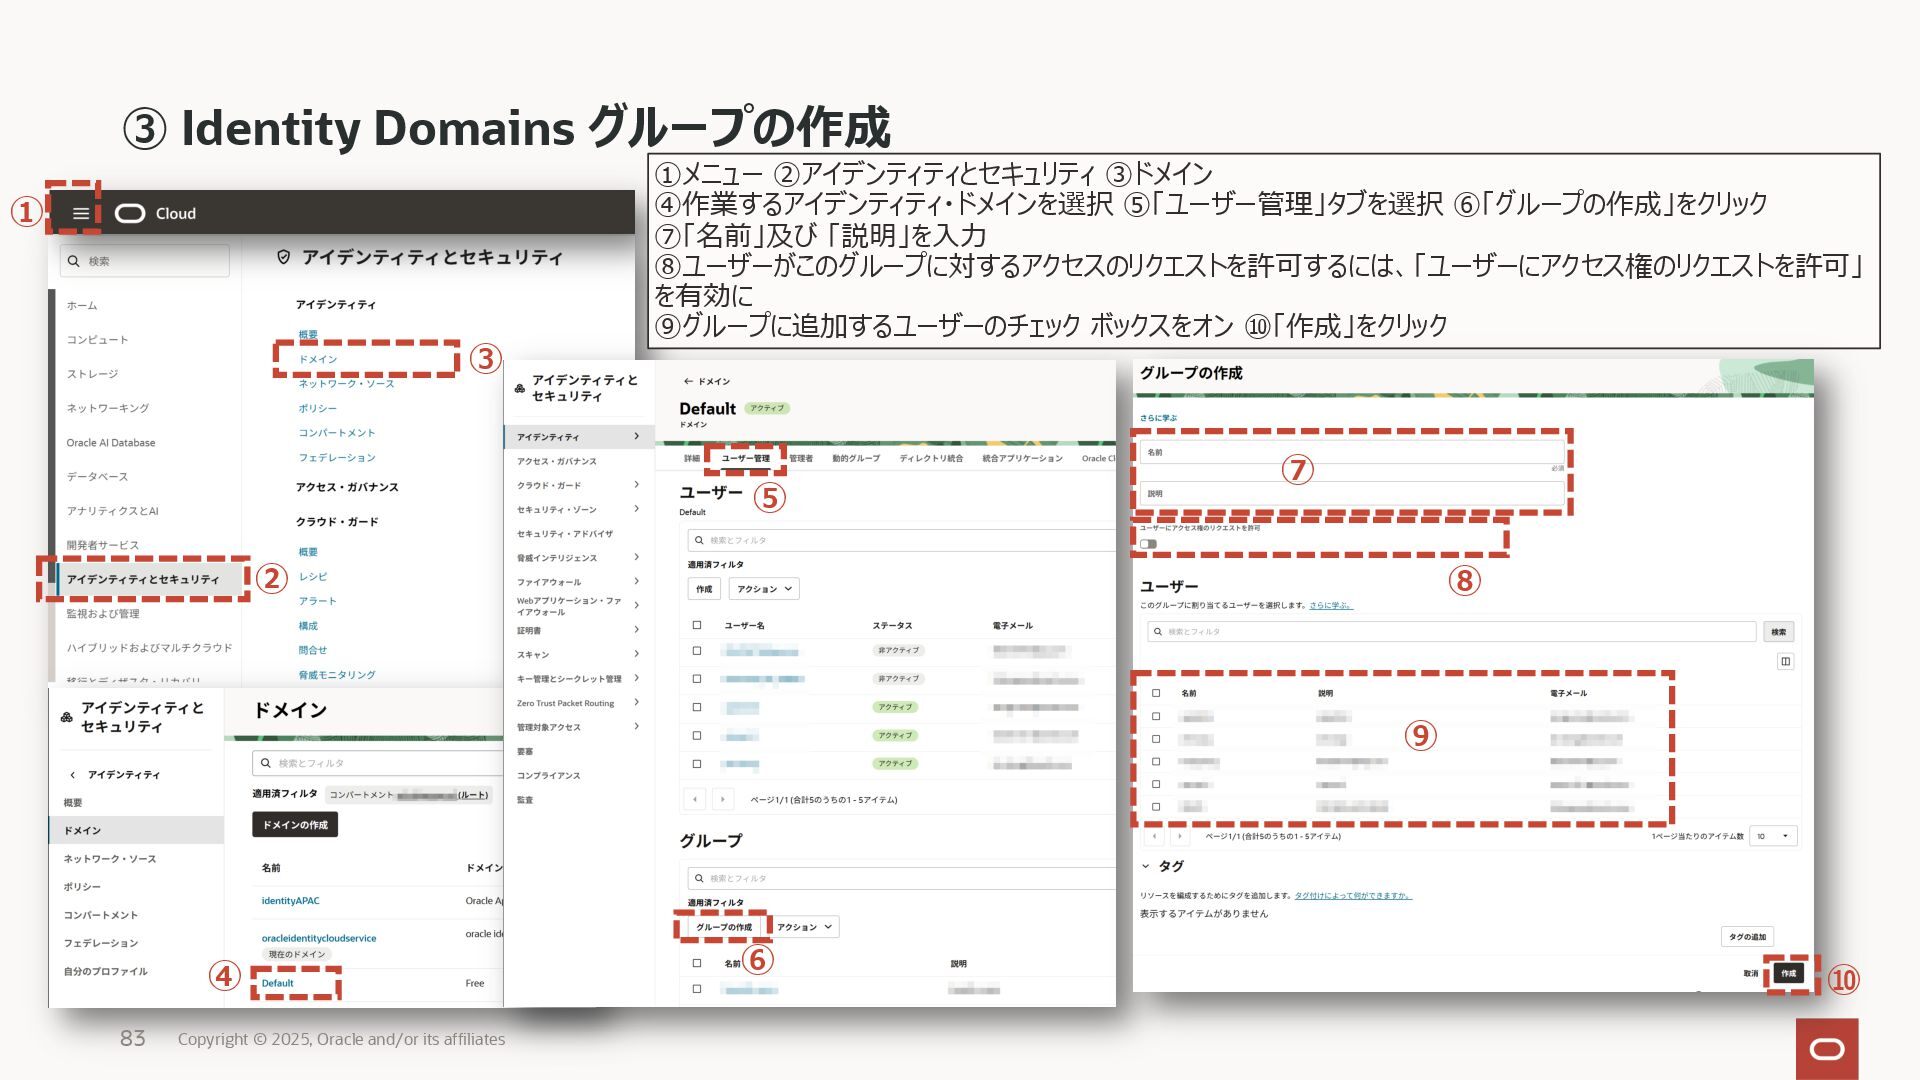
Task: Click the column settings icon beside user table
Action: point(1785,661)
